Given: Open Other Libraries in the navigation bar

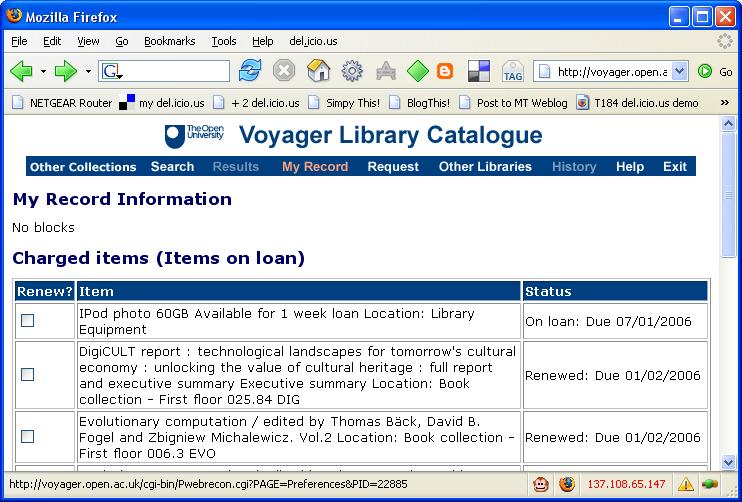Looking at the screenshot, I should (485, 167).
